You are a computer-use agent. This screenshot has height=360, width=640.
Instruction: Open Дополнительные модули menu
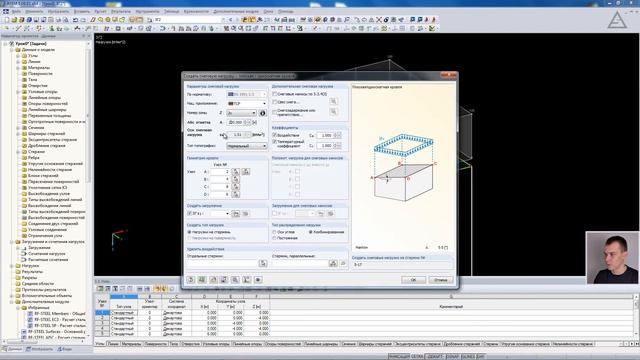[236, 11]
